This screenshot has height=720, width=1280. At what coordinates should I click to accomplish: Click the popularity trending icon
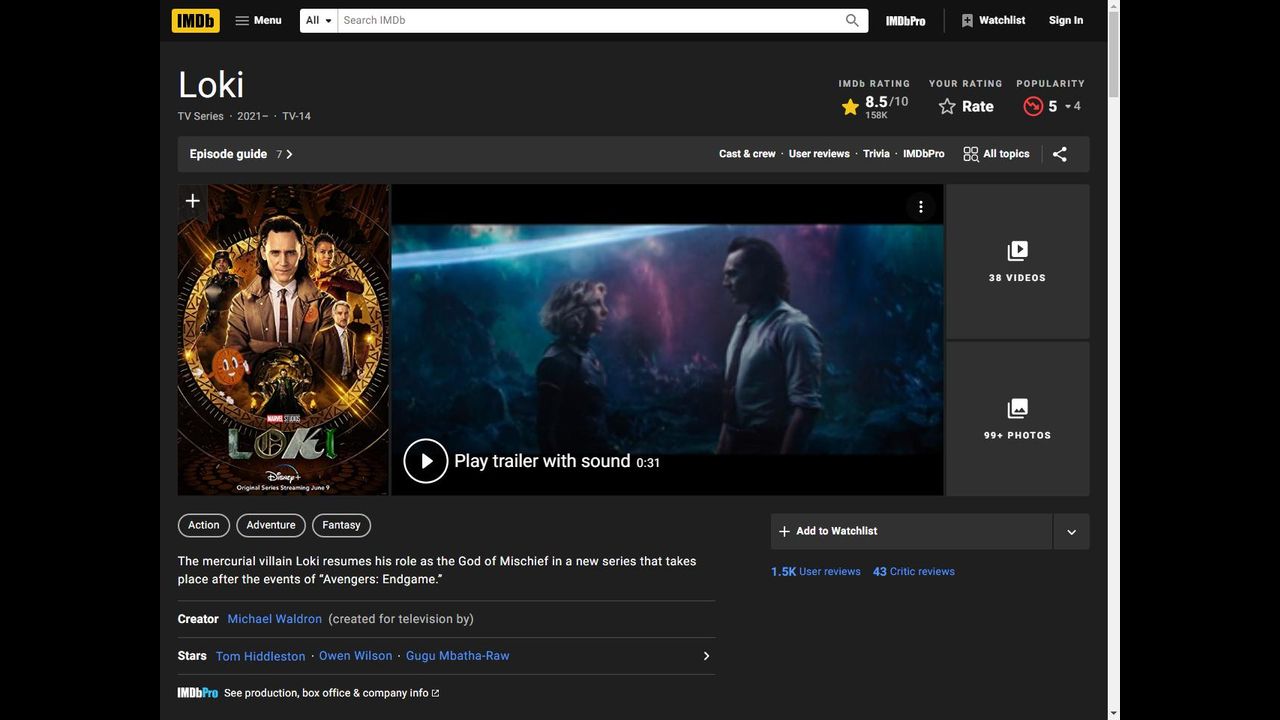[1033, 106]
